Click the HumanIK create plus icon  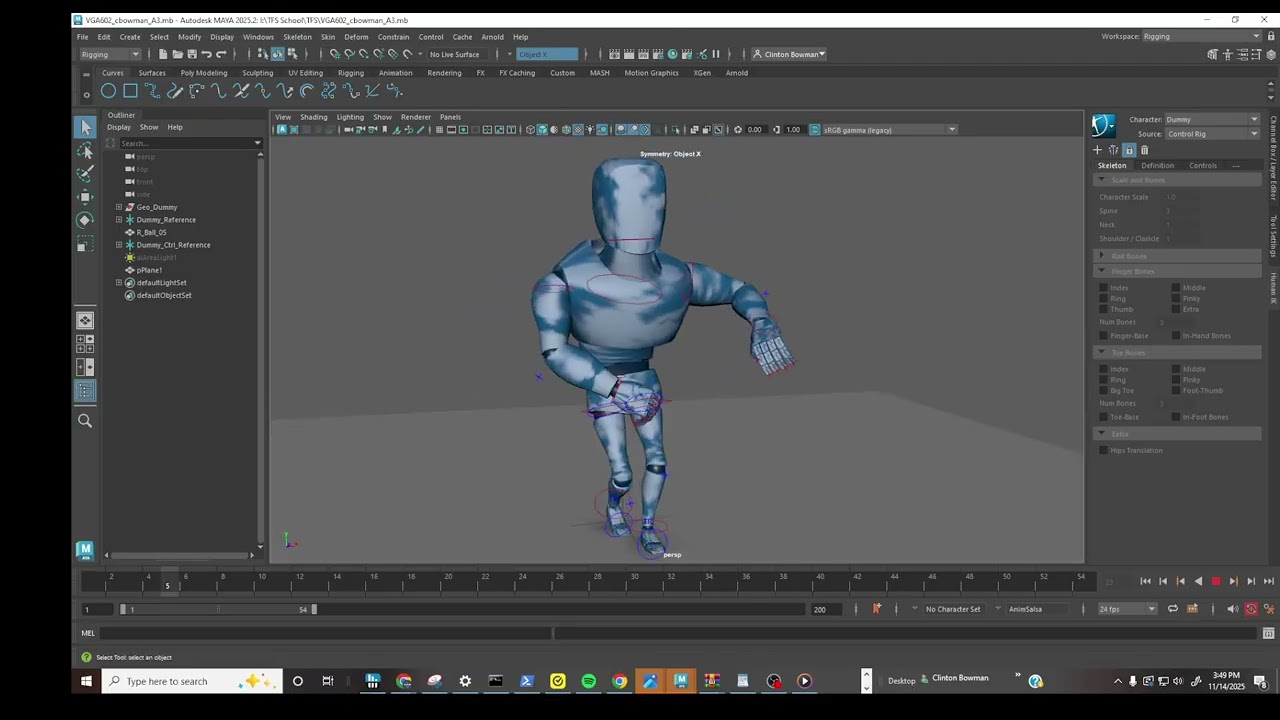[x=1097, y=150]
